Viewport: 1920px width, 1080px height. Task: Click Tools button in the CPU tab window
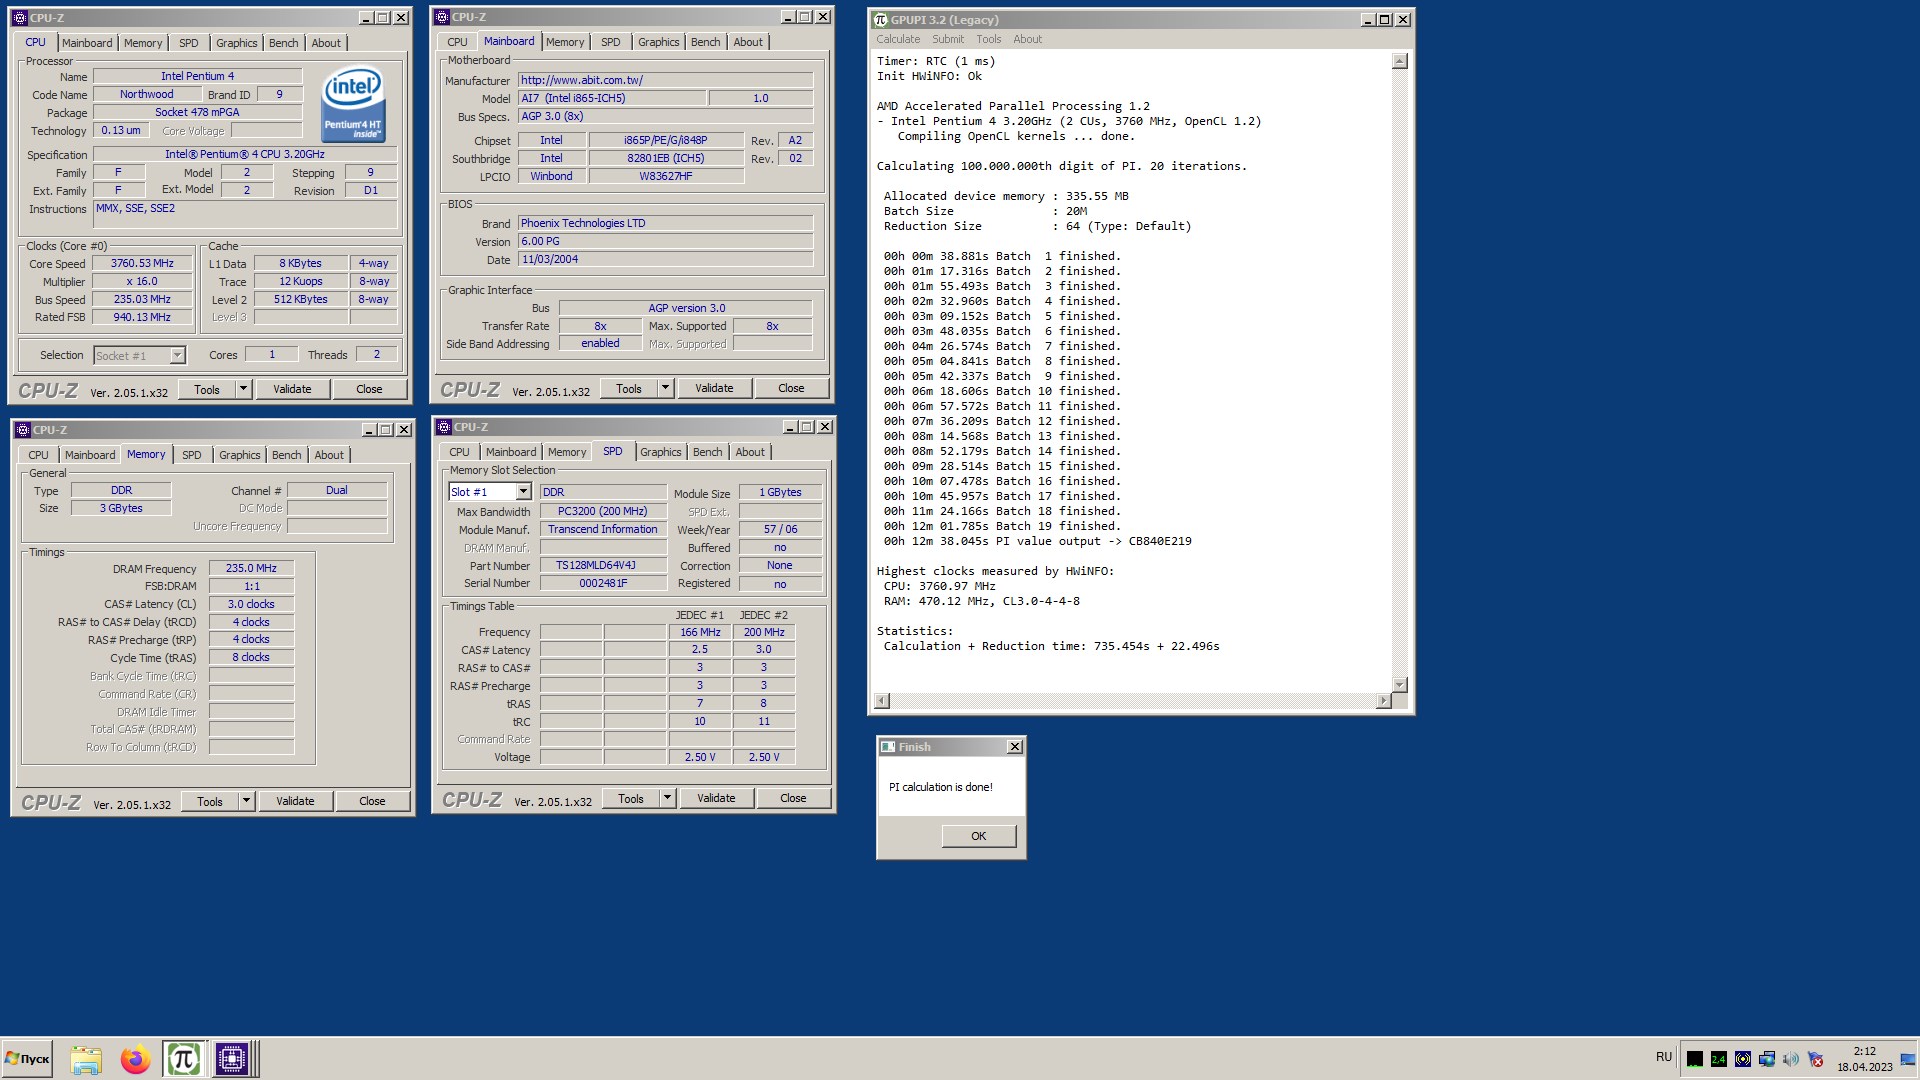(x=207, y=390)
